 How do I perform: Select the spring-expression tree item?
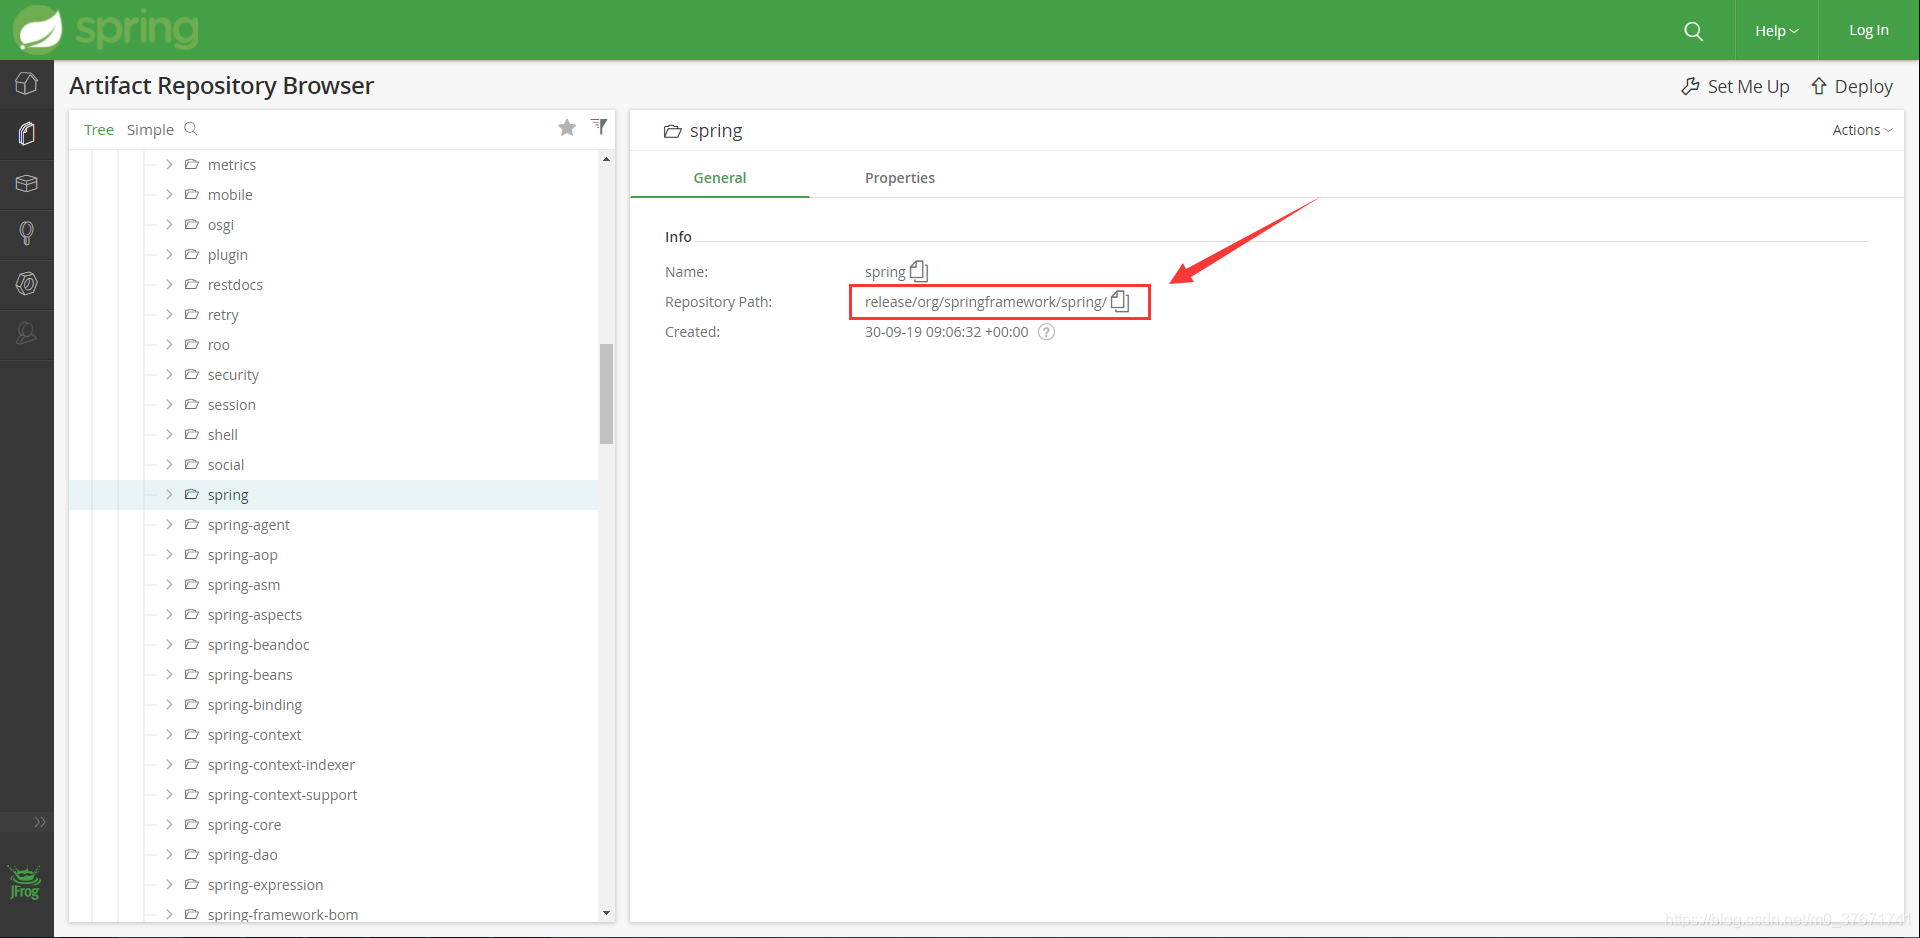pos(265,885)
